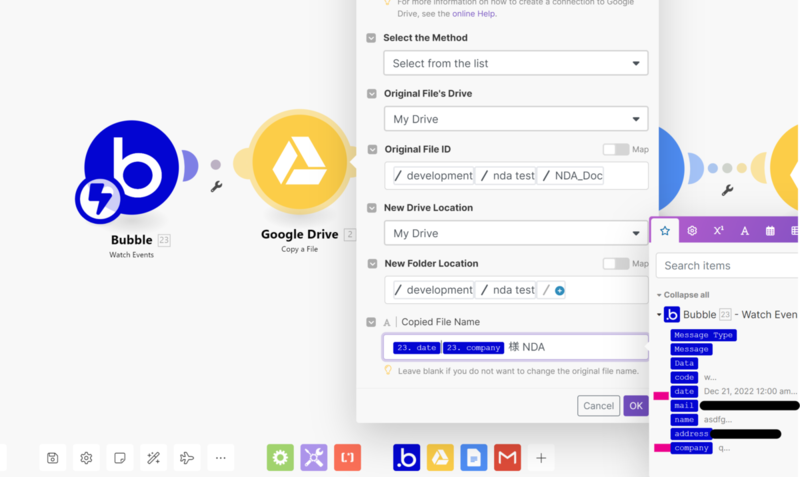Click the airplane explain flow icon
The width and height of the screenshot is (800, 477).
[187, 458]
